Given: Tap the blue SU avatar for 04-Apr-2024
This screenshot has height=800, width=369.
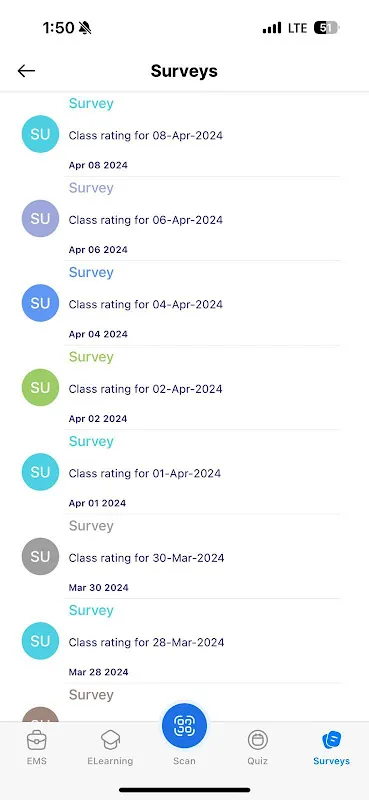Looking at the screenshot, I should tap(40, 303).
